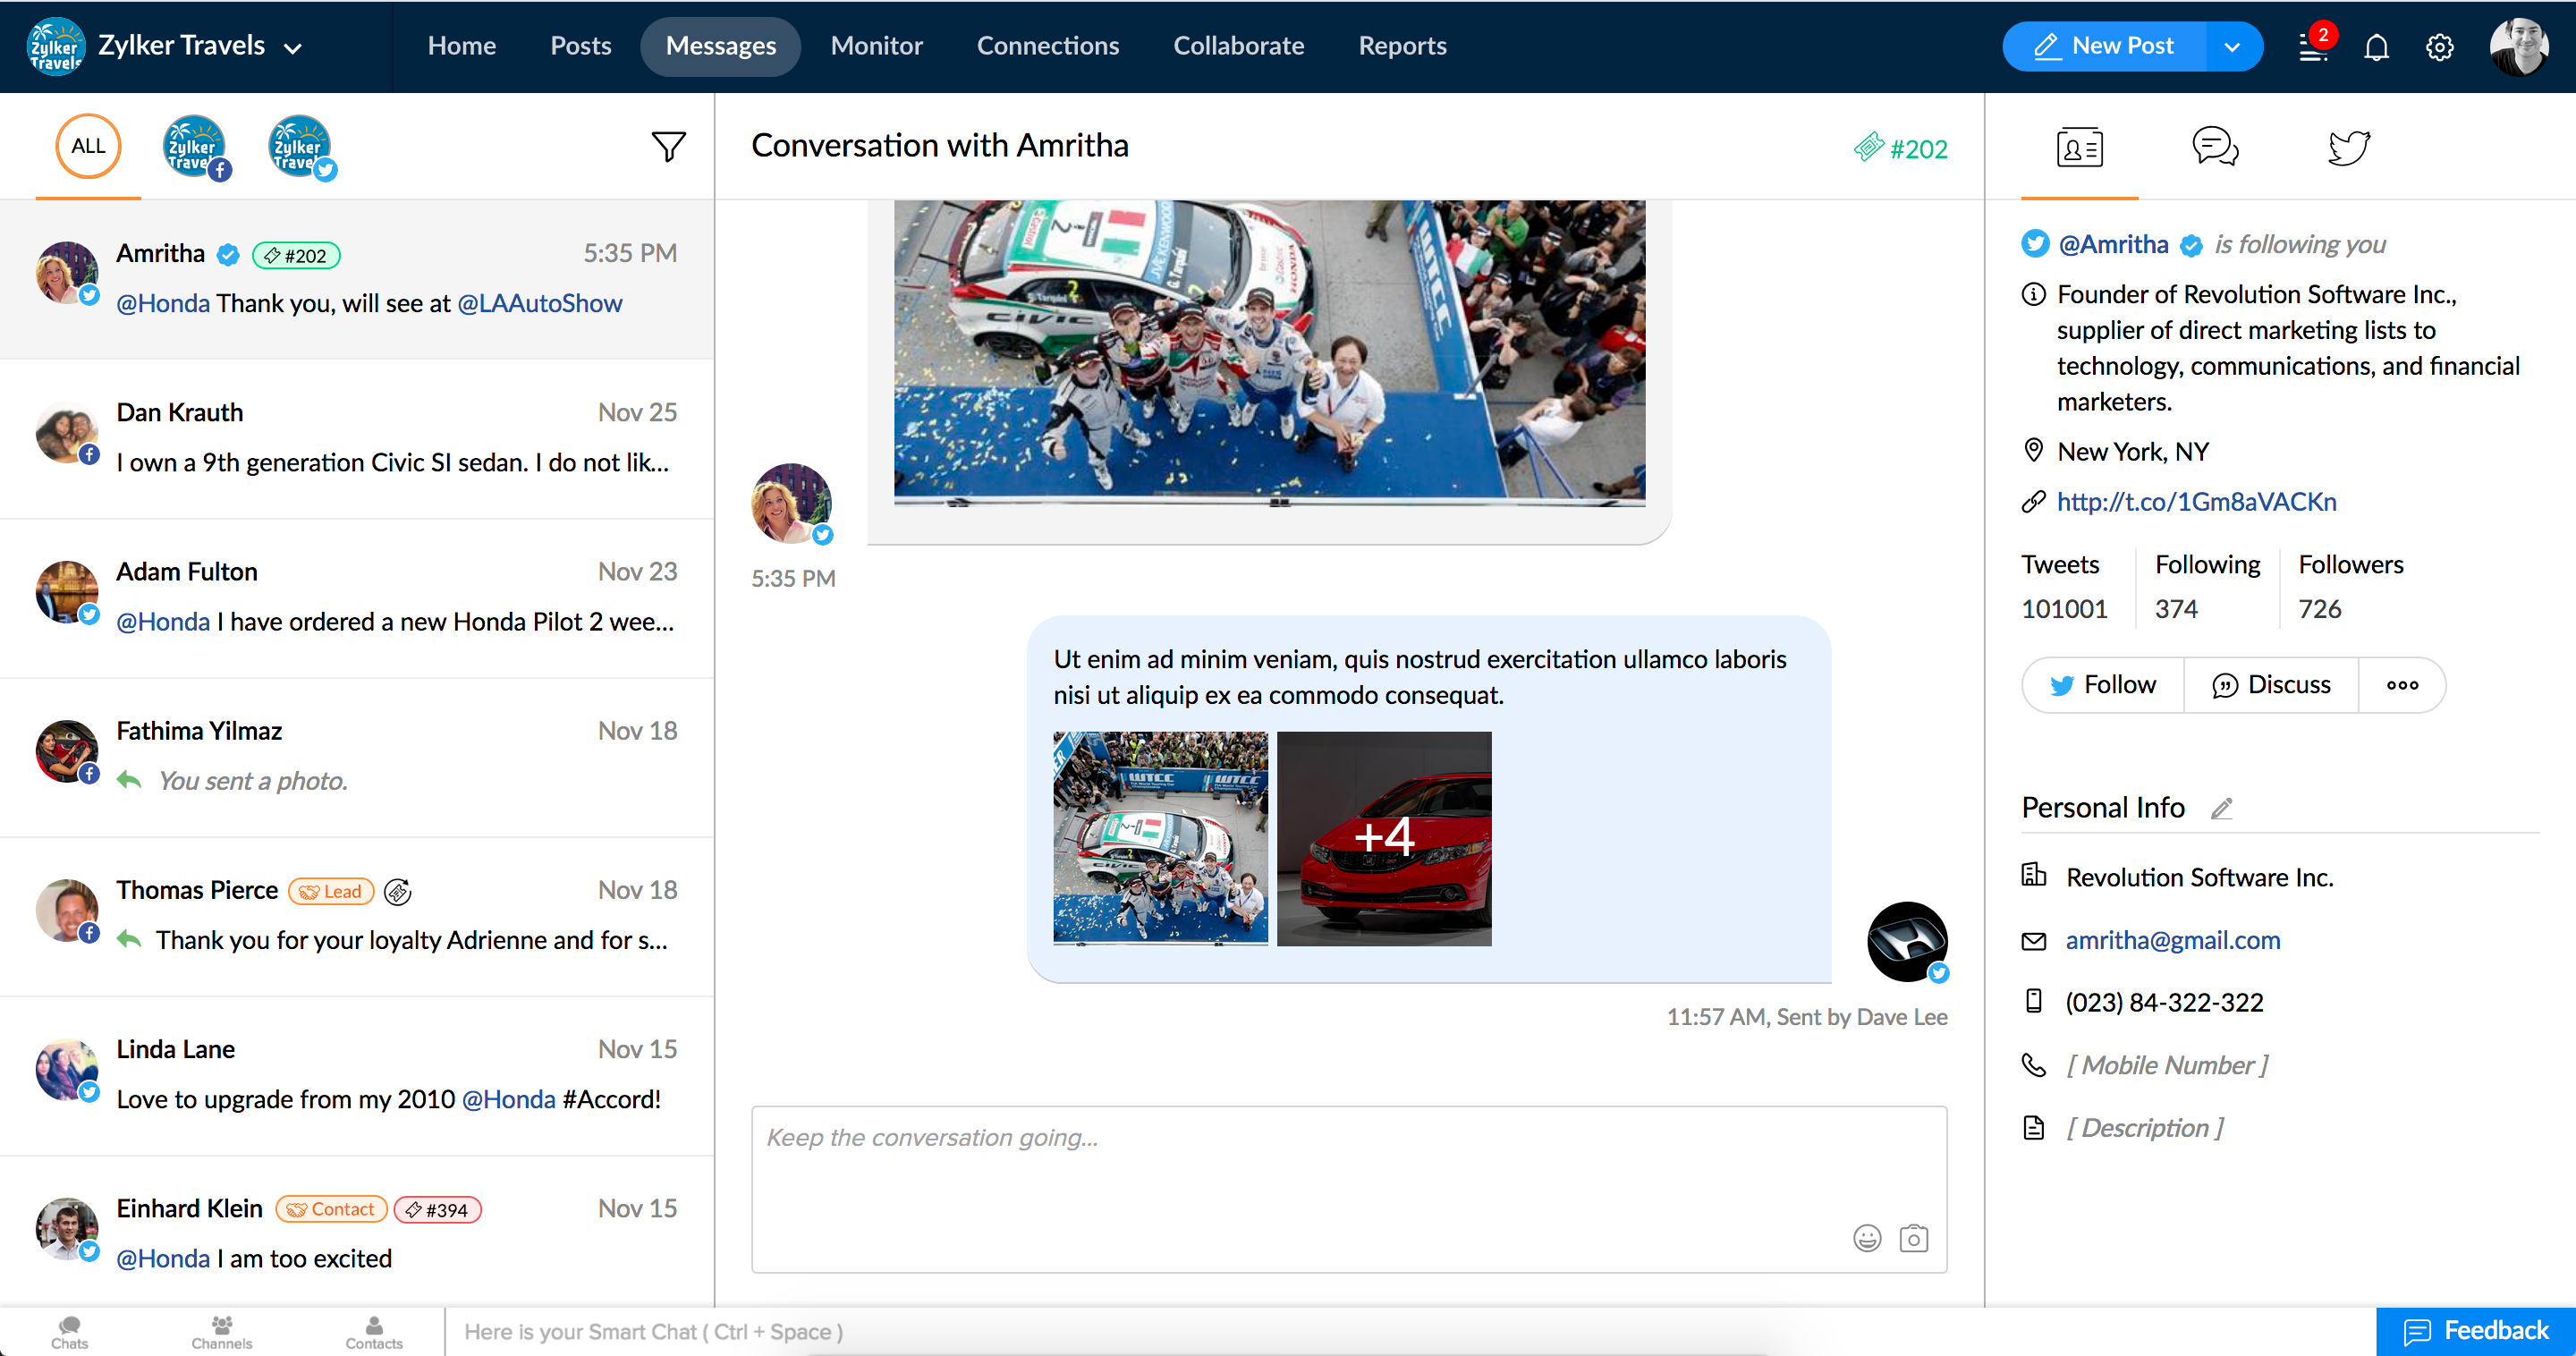Open the settings gear icon
Viewport: 2576px width, 1356px height.
coord(2439,47)
